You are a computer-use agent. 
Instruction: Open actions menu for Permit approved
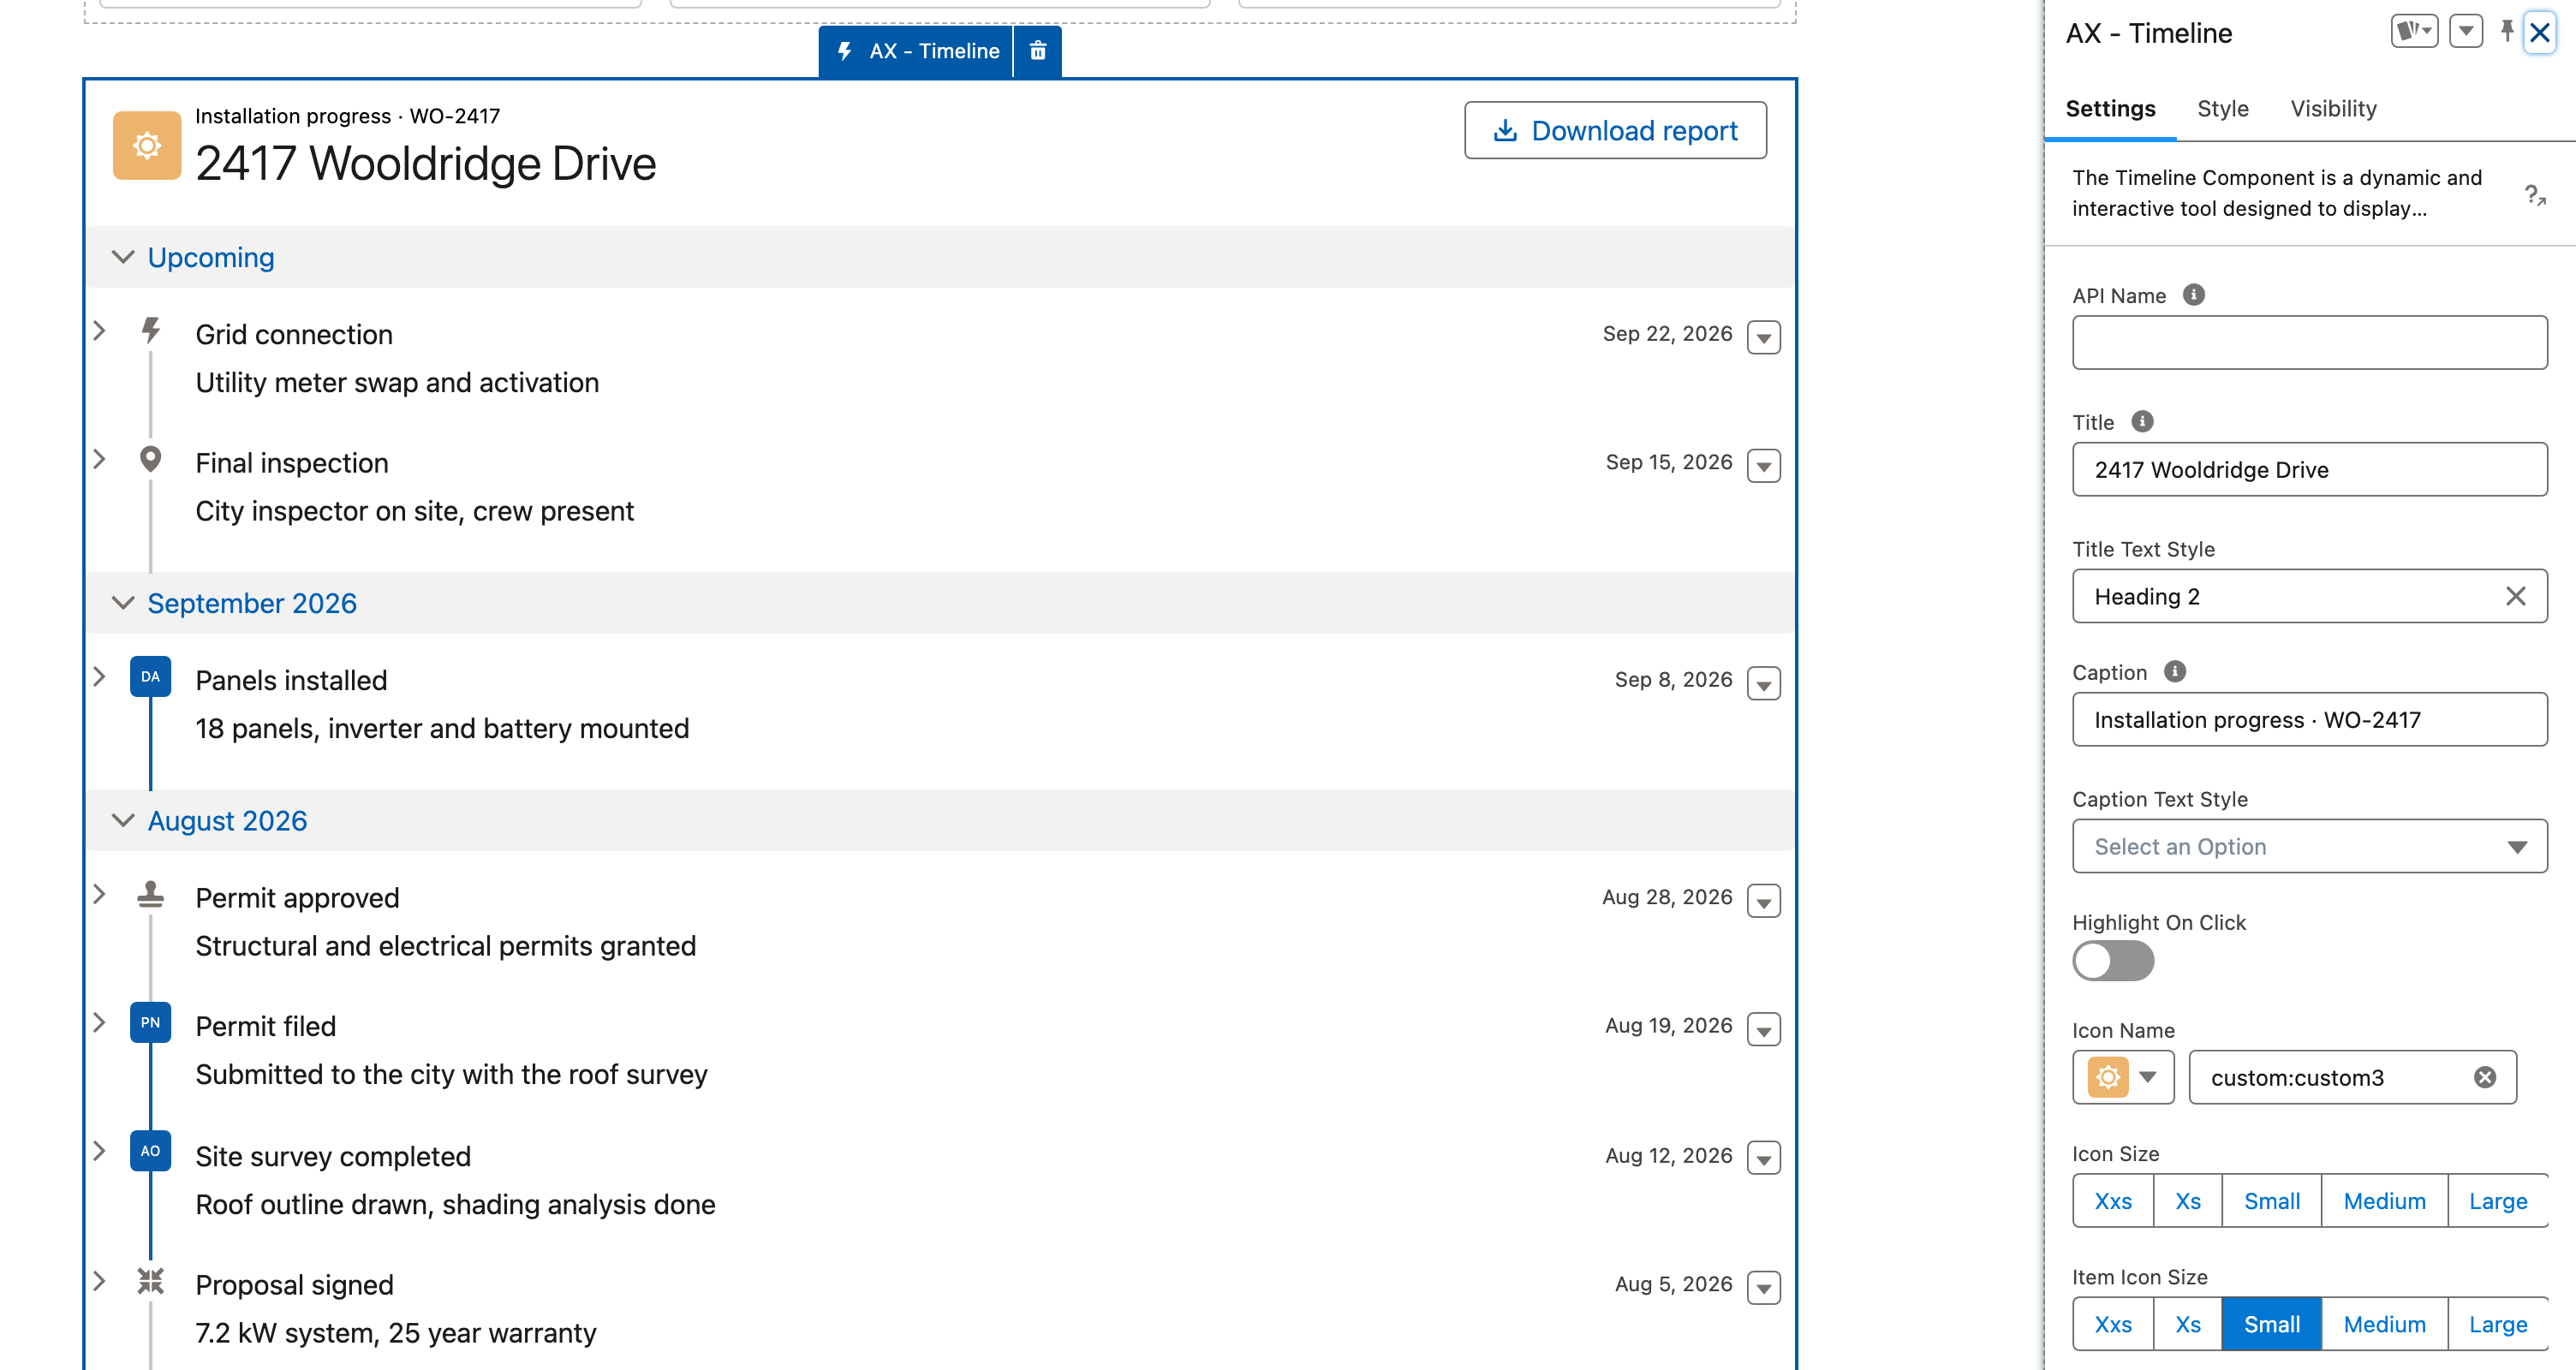tap(1764, 902)
